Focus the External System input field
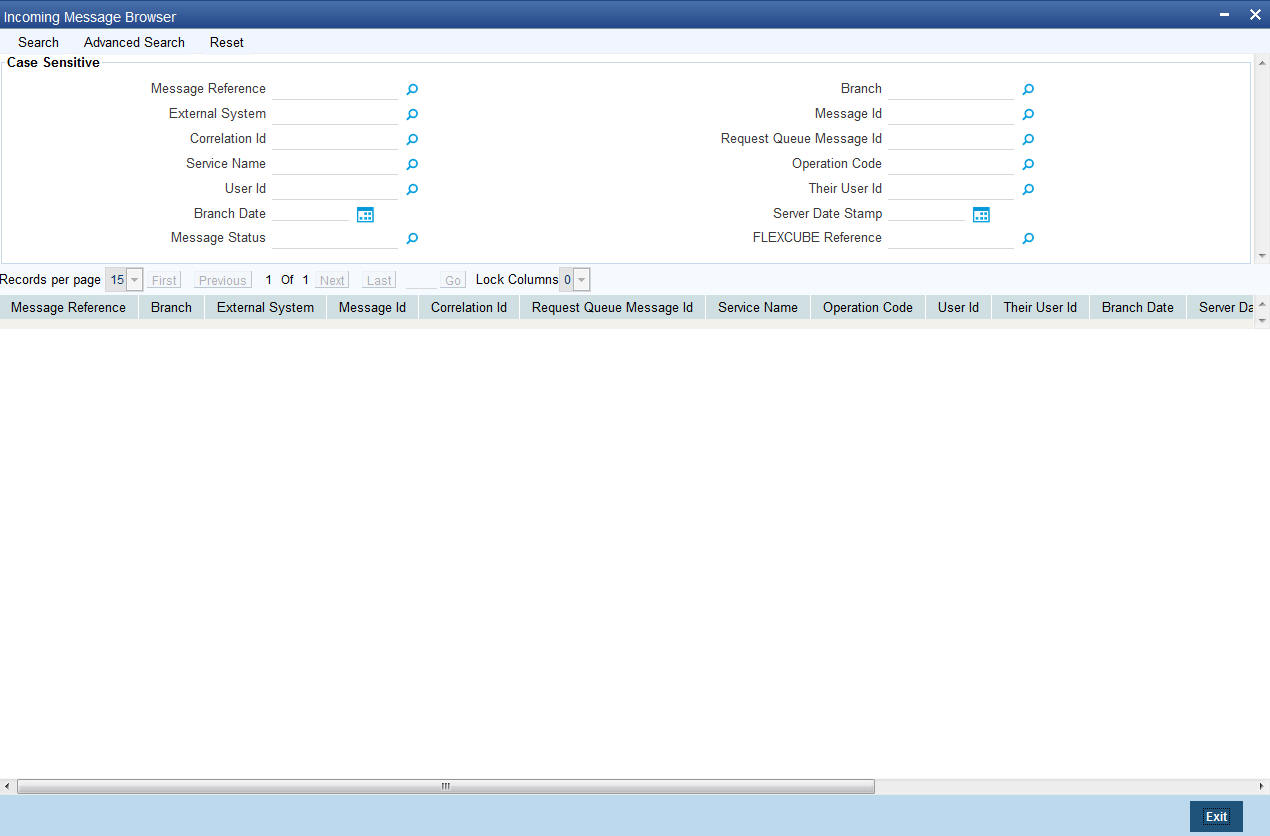 pyautogui.click(x=335, y=114)
